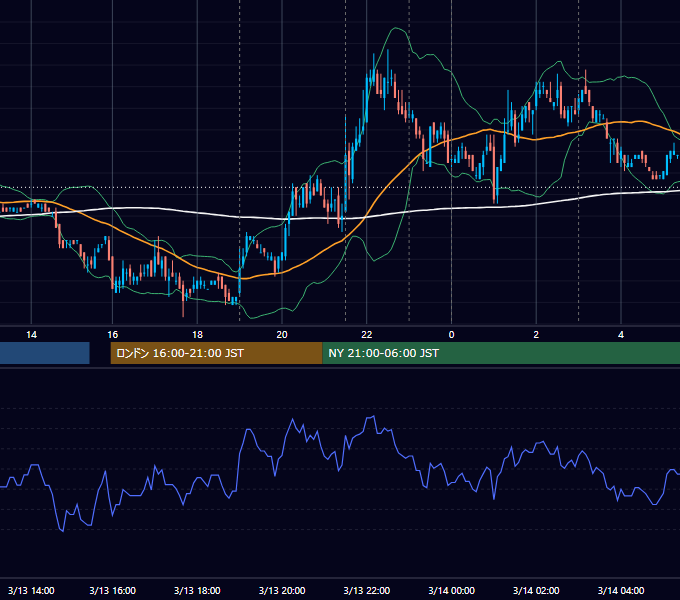Screen dimensions: 680x600
Task: Click the "3/14 00:00" date label
Action: coord(451,590)
